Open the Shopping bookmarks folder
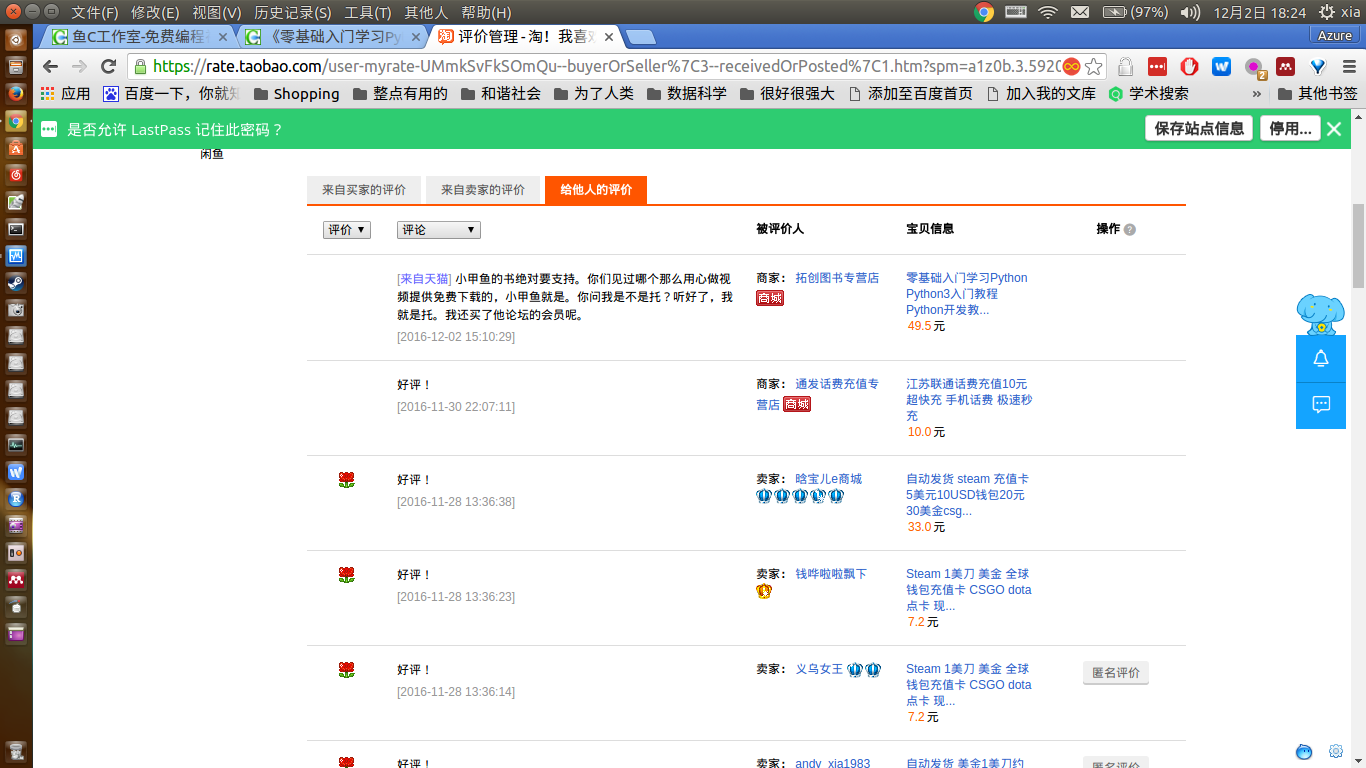 coord(296,93)
